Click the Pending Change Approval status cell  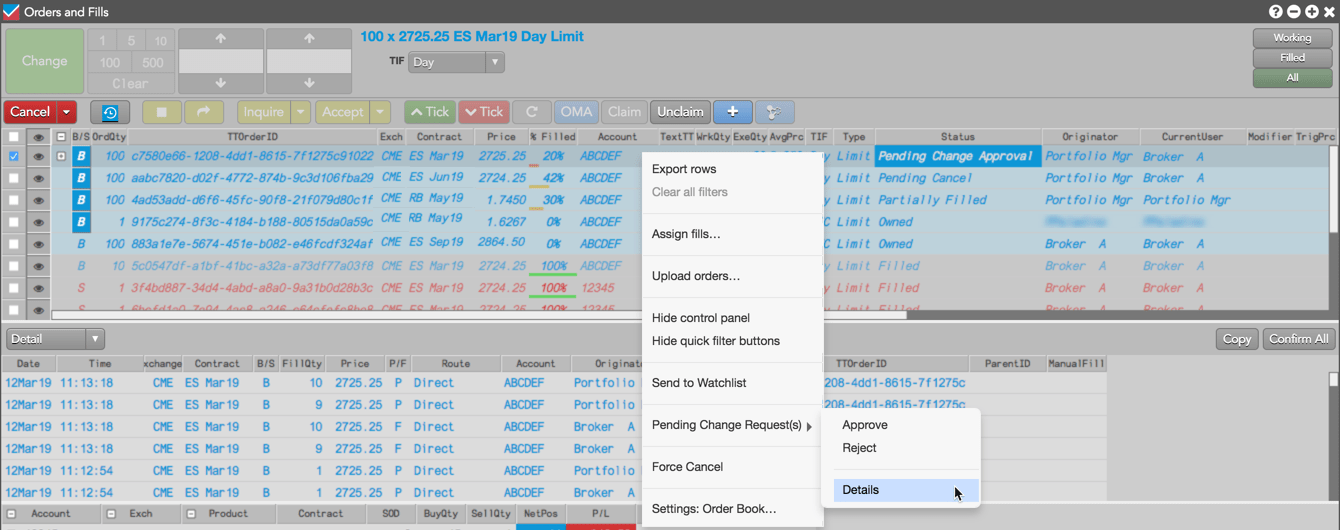tap(958, 156)
